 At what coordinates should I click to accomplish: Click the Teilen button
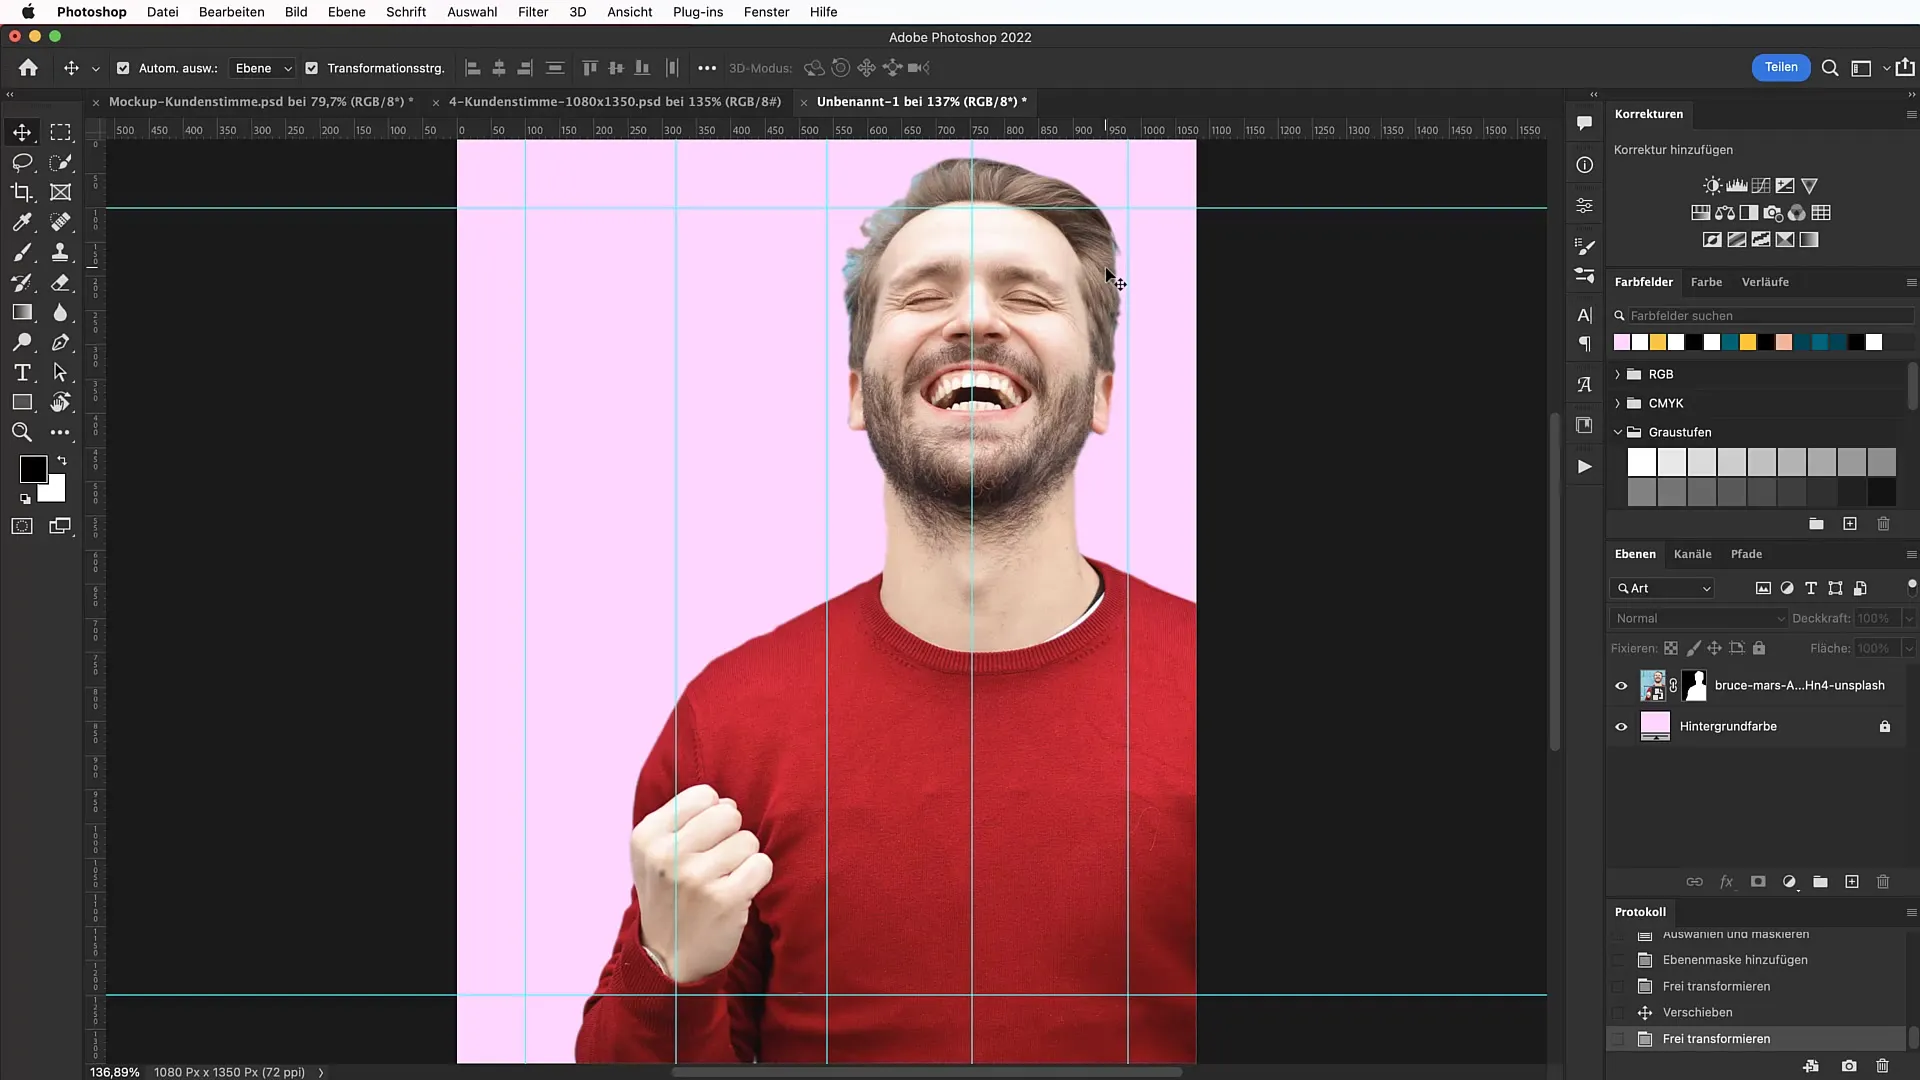1780,67
